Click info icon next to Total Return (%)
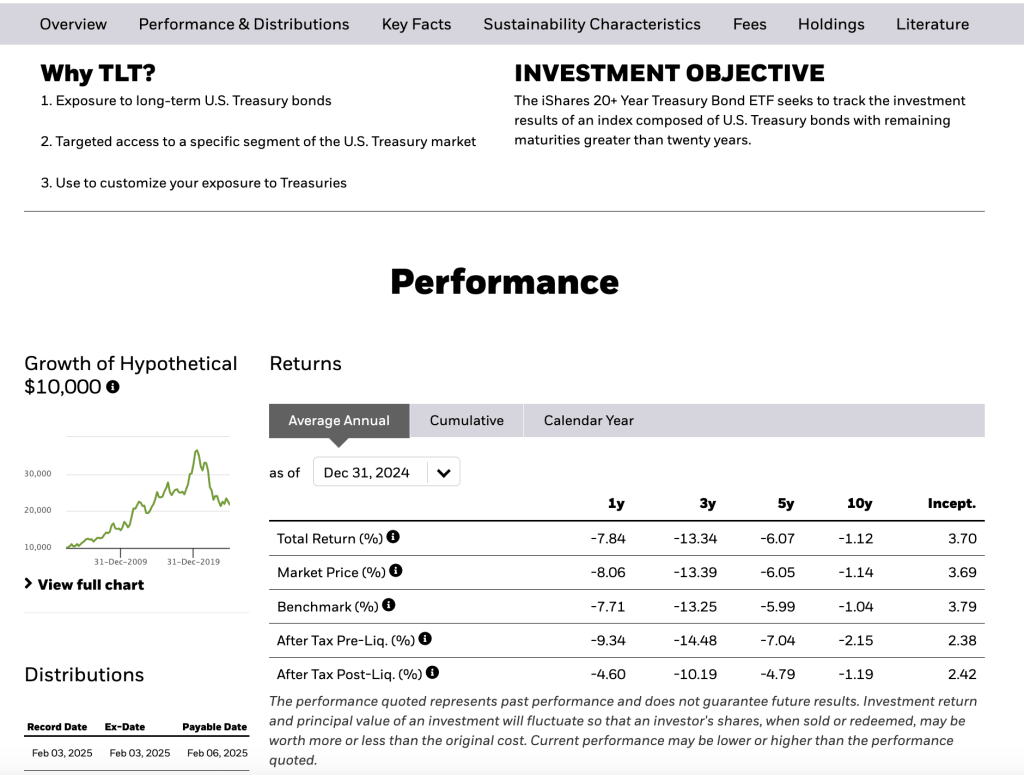 tap(393, 537)
